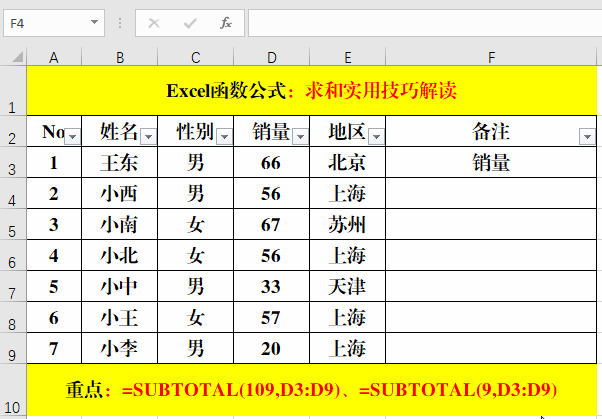Select the sales cell showing 57
602x419 pixels.
click(271, 318)
